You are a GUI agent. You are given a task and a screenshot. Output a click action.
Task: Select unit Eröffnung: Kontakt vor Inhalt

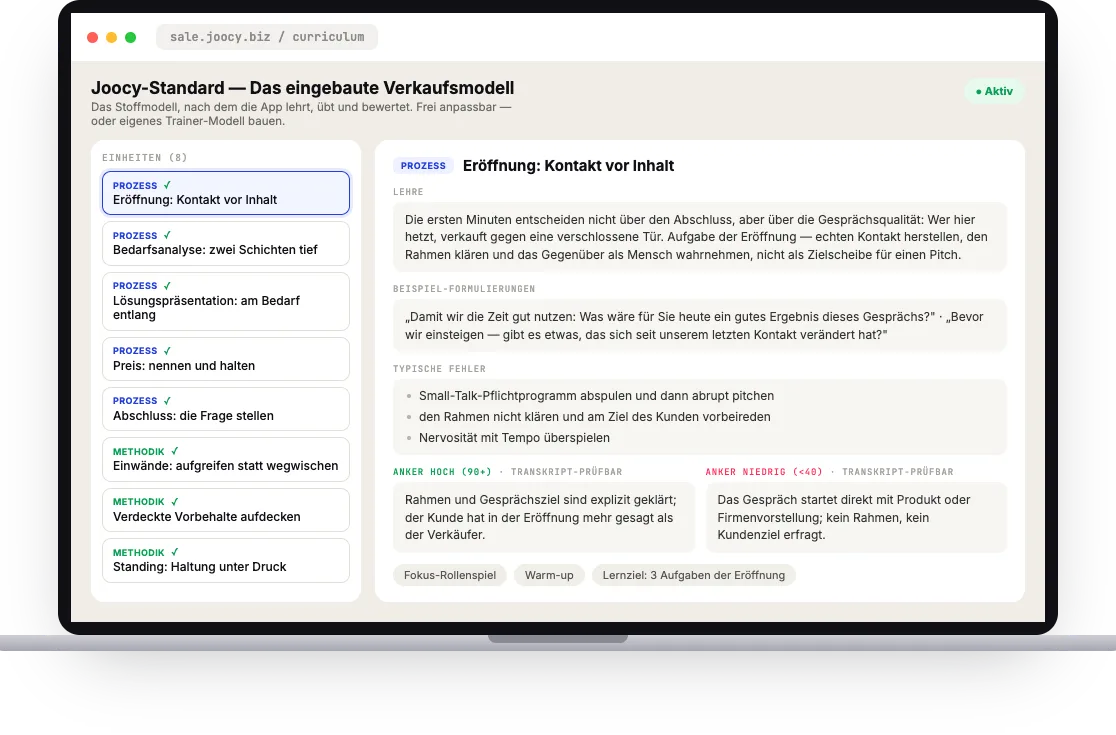[x=226, y=193]
